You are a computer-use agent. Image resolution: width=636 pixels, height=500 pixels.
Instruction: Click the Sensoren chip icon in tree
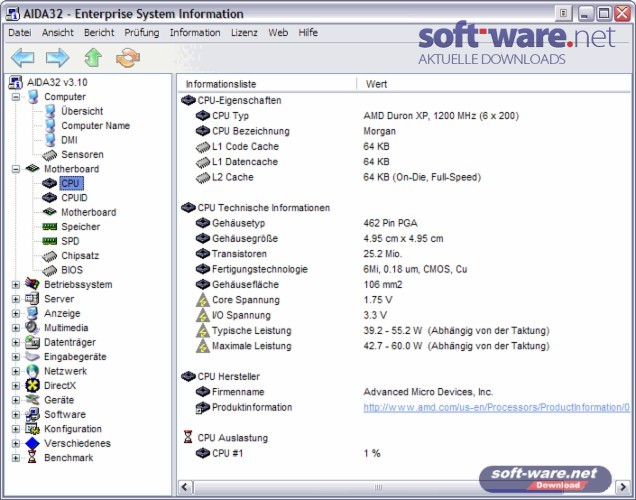pyautogui.click(x=49, y=155)
